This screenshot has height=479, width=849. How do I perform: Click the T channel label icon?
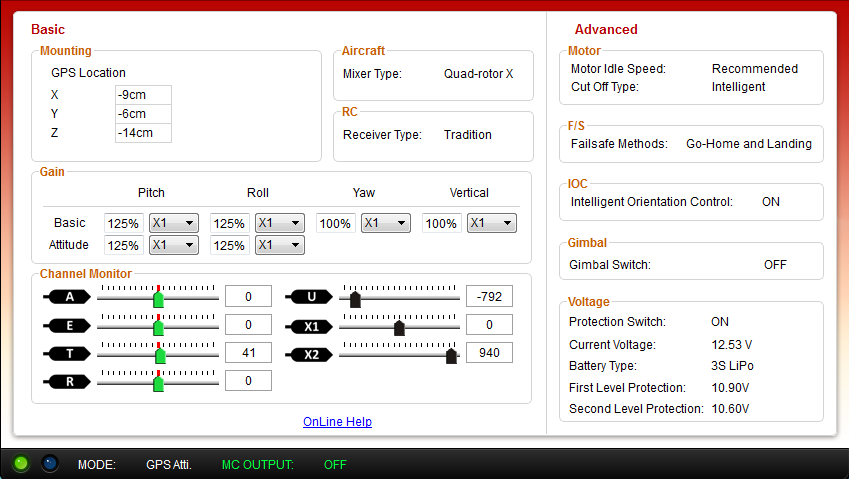coord(68,354)
